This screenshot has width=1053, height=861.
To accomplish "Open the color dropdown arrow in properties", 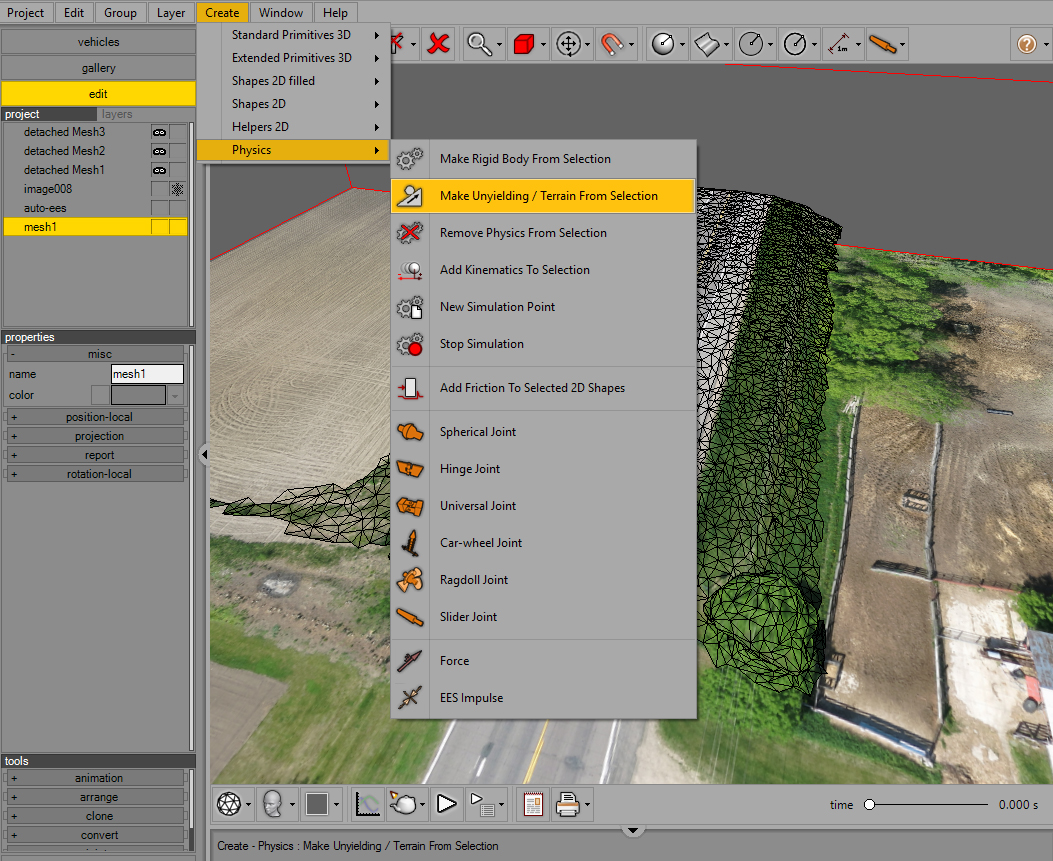I will click(x=176, y=396).
